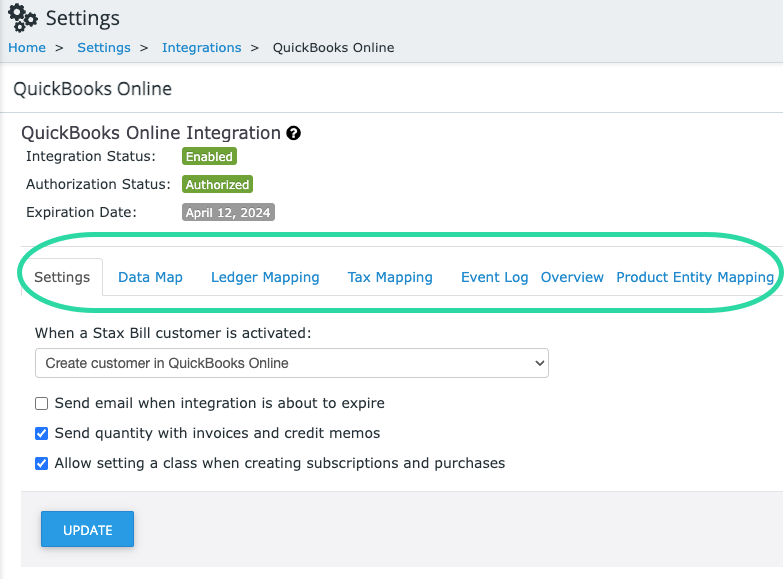The height and width of the screenshot is (579, 784).
Task: Switch to the Data Map tab
Action: [150, 277]
